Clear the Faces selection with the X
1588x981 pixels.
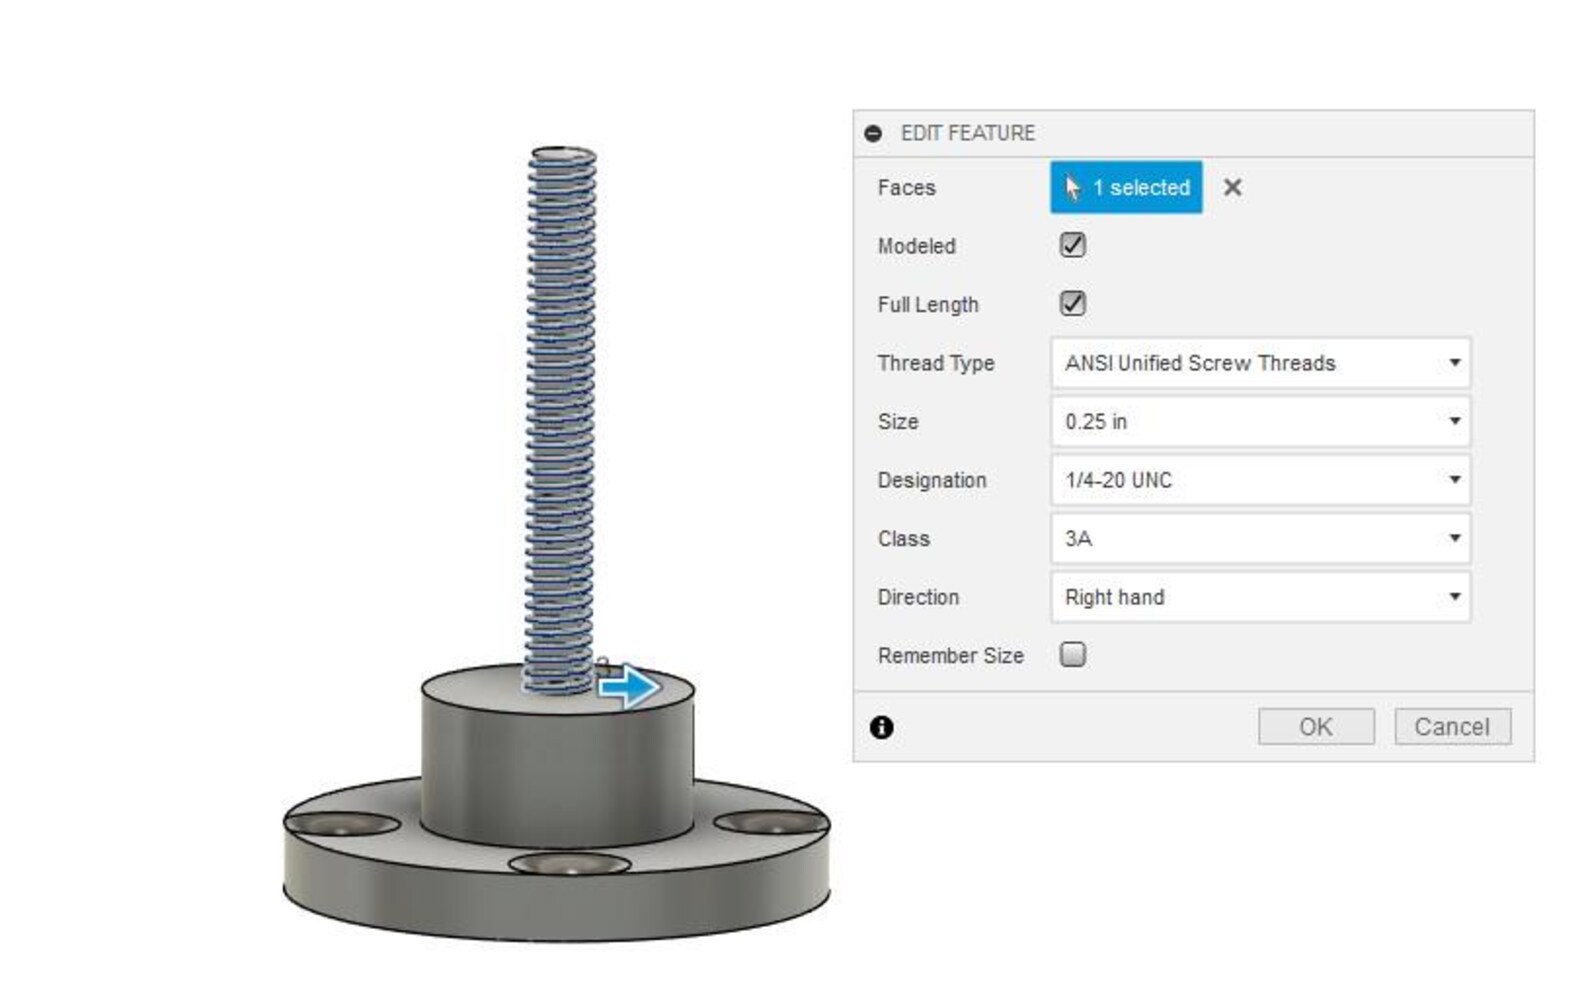click(1233, 187)
